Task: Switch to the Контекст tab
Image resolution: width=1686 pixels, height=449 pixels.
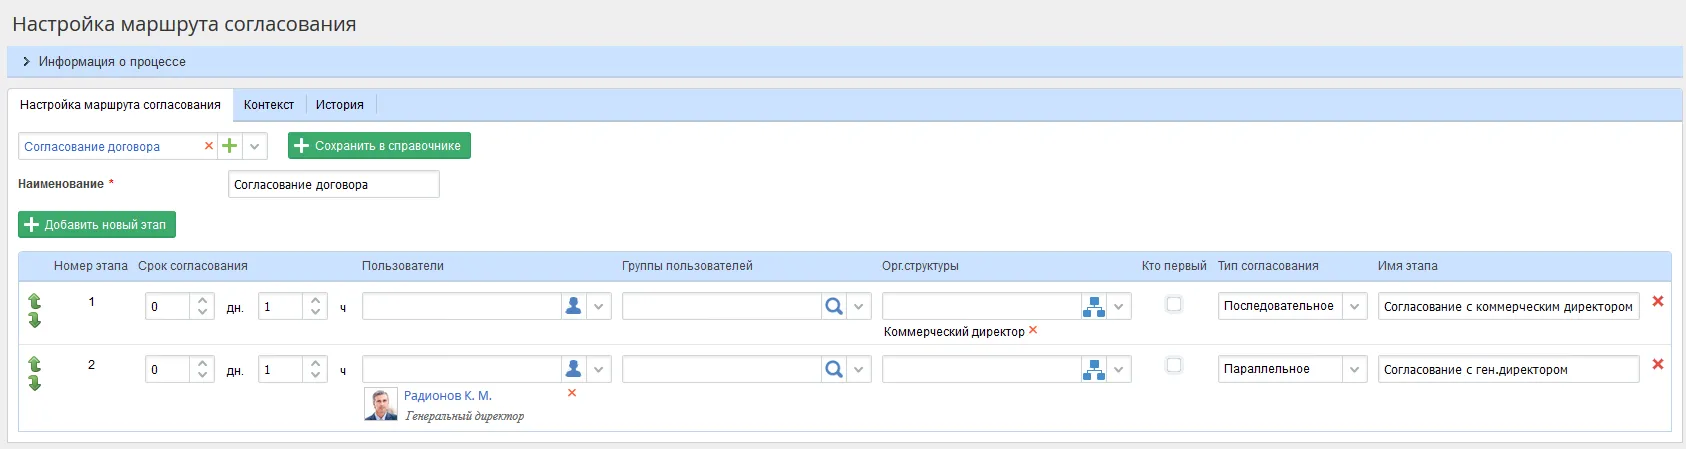Action: click(269, 105)
